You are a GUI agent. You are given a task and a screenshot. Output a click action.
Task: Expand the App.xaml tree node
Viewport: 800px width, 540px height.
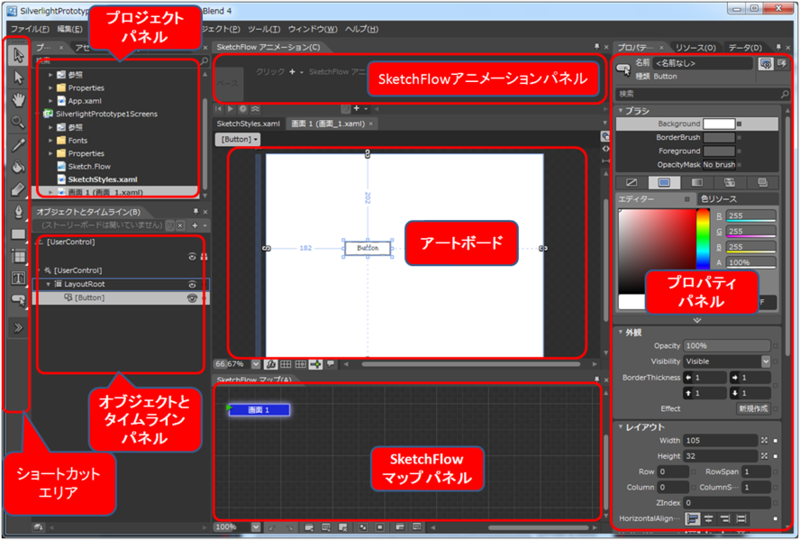tap(51, 101)
